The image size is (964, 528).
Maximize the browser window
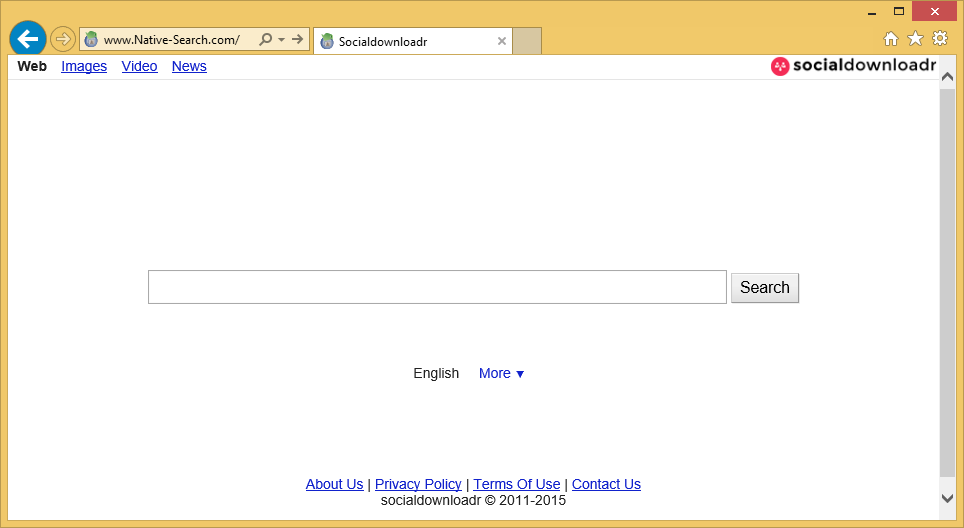coord(899,11)
